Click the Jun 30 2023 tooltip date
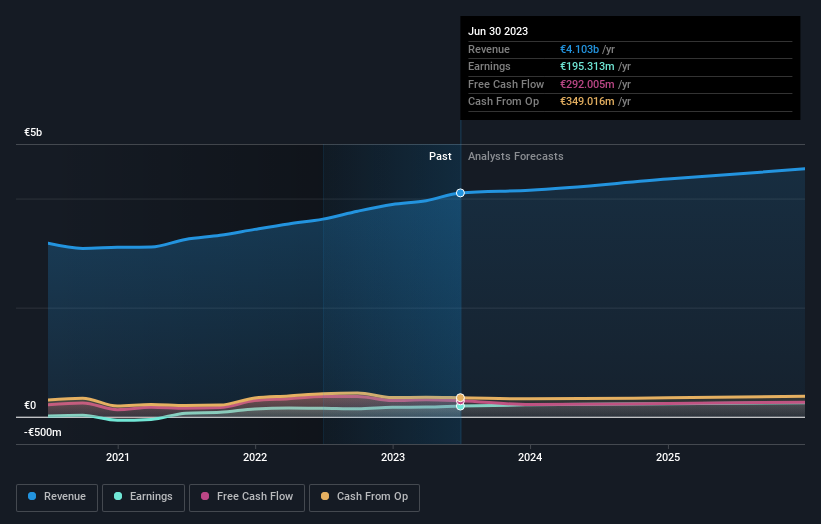Screen dimensions: 821x524 pyautogui.click(x=498, y=31)
